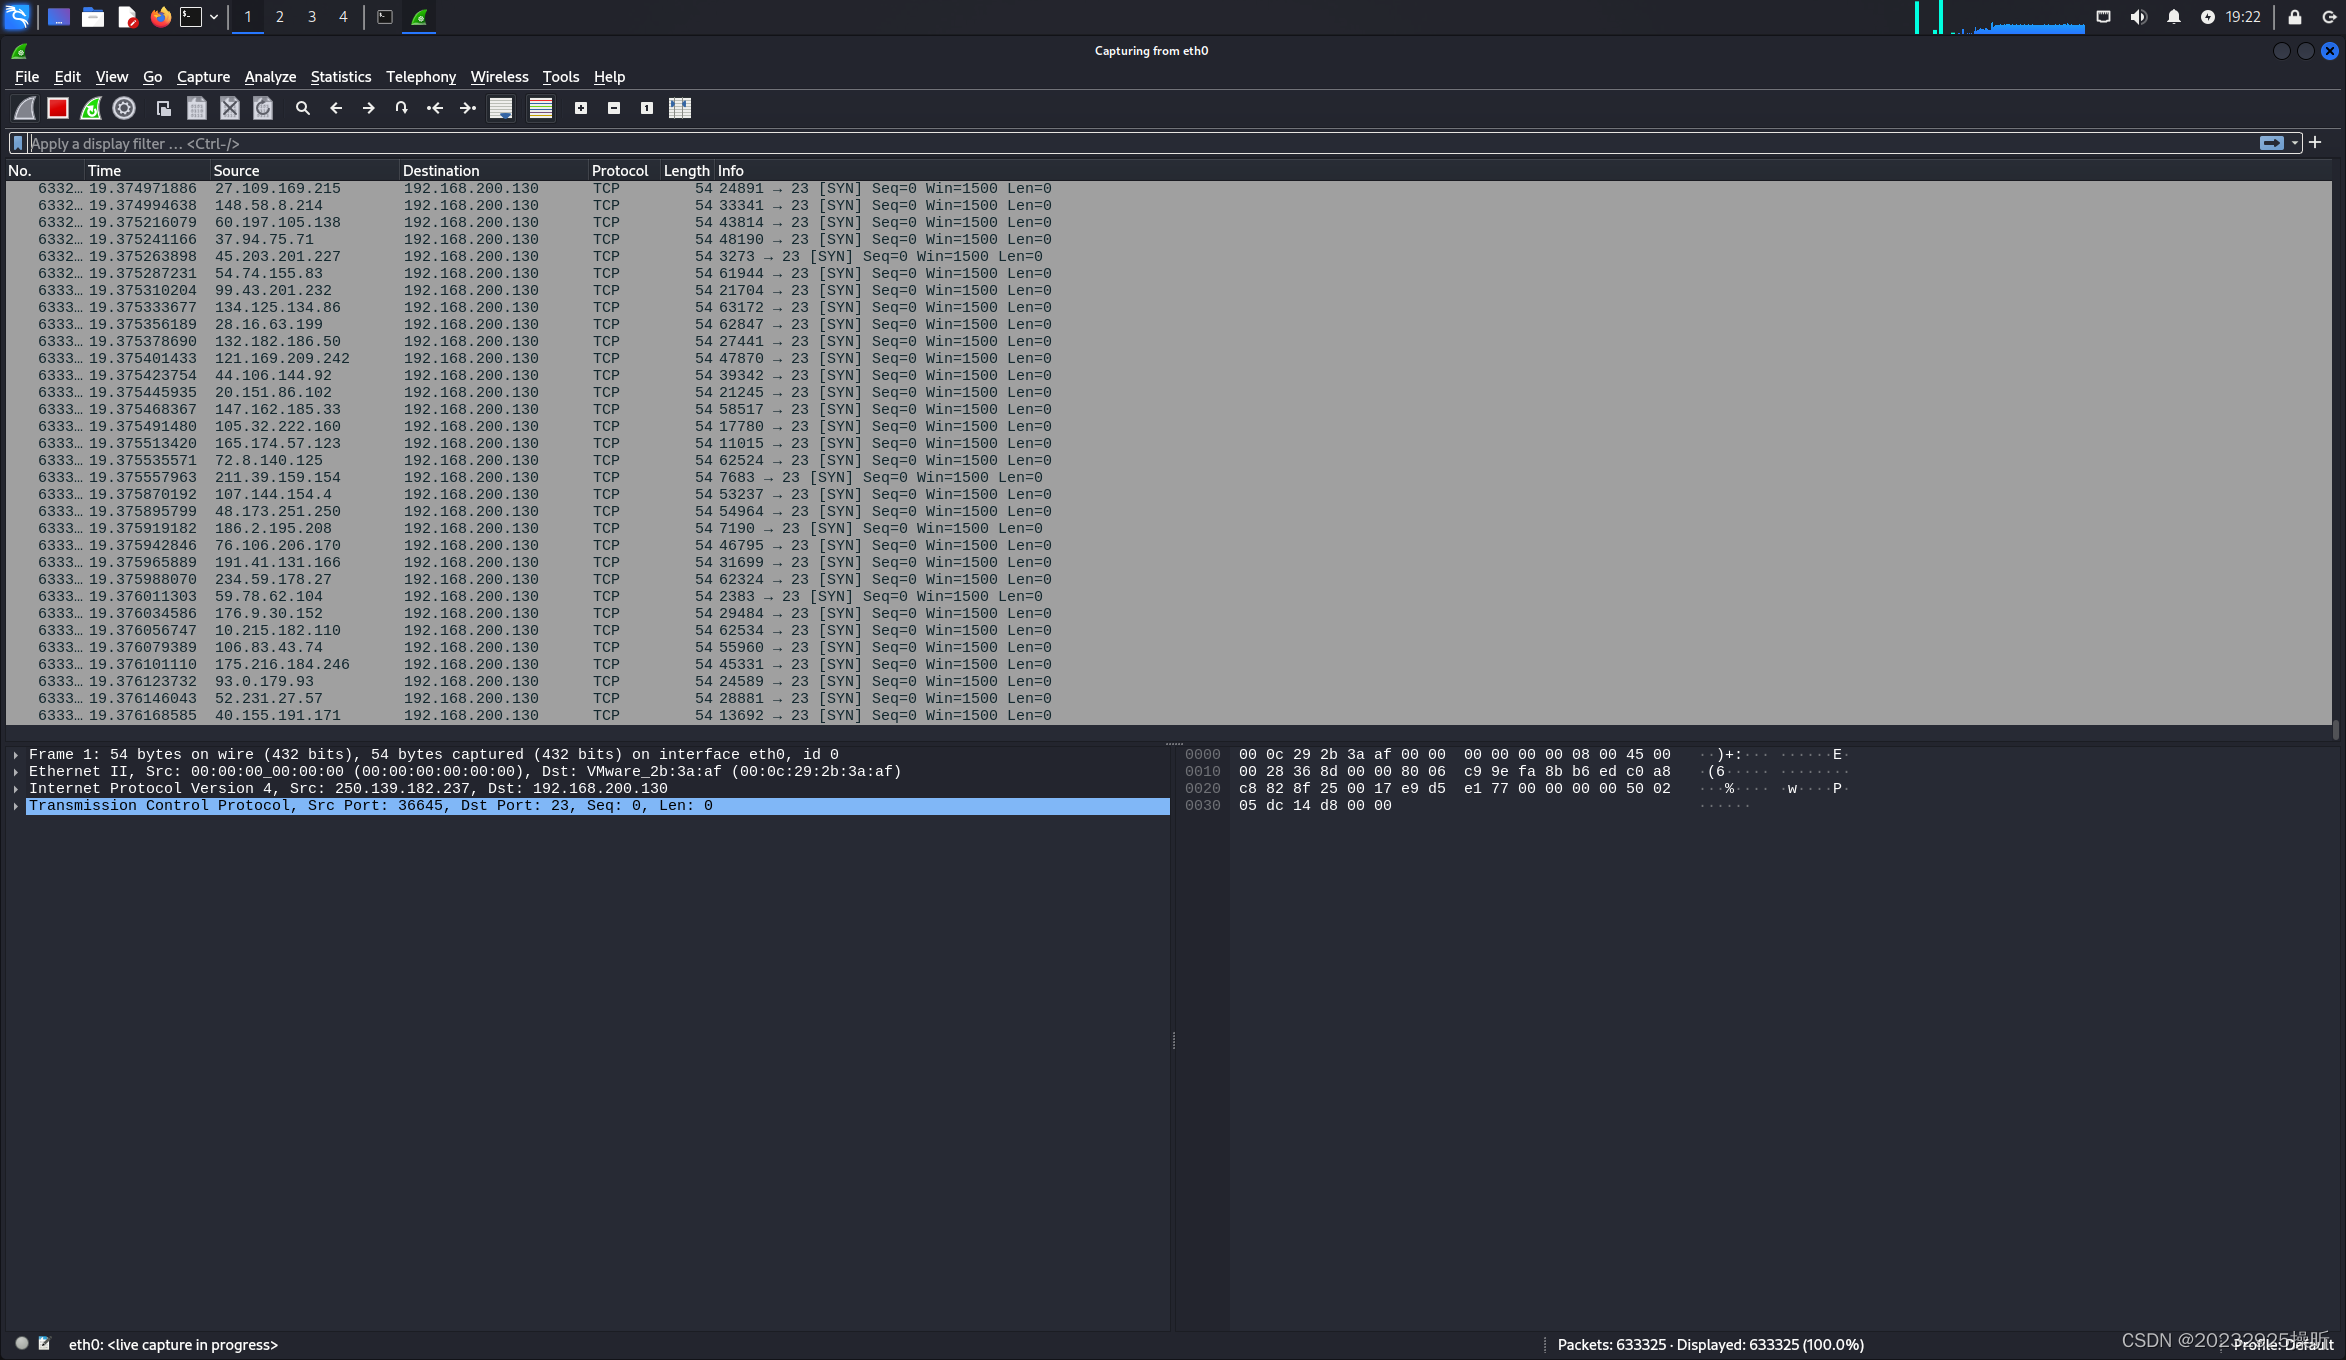Sort packets by Info column header
This screenshot has width=2346, height=1360.
(1523, 171)
